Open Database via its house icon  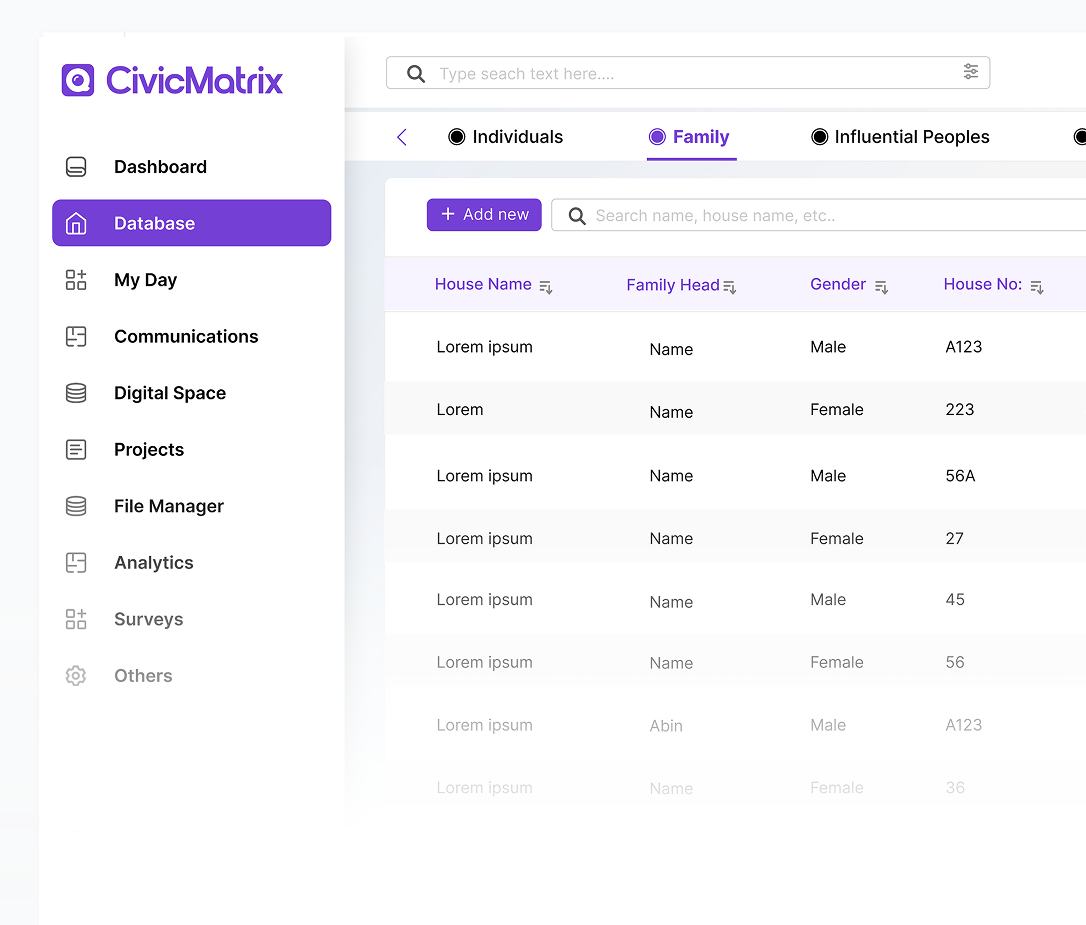(76, 222)
